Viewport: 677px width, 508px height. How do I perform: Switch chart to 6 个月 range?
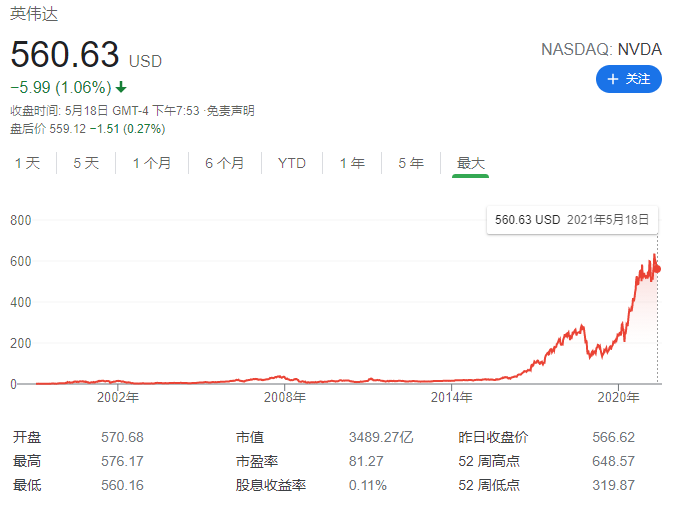[225, 163]
